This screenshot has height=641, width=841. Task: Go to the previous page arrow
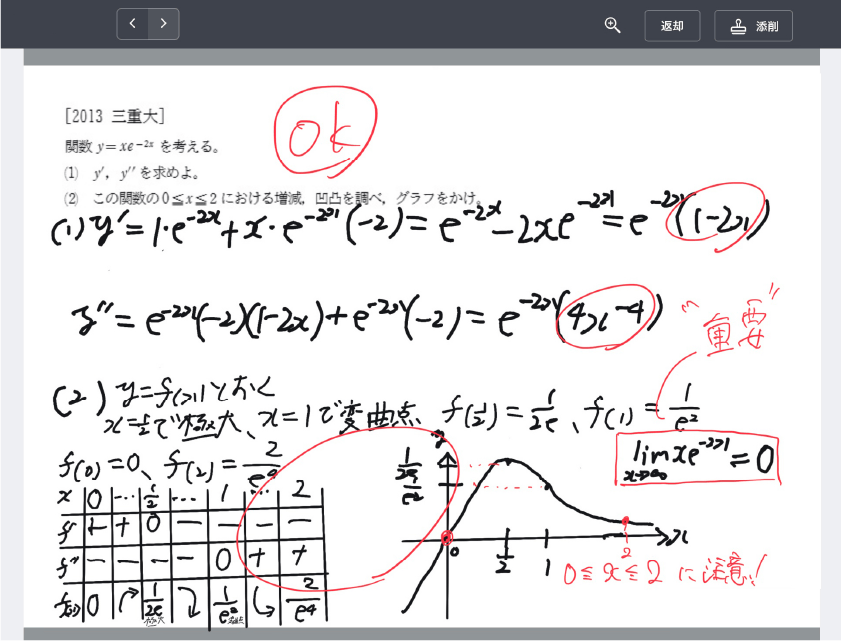132,24
